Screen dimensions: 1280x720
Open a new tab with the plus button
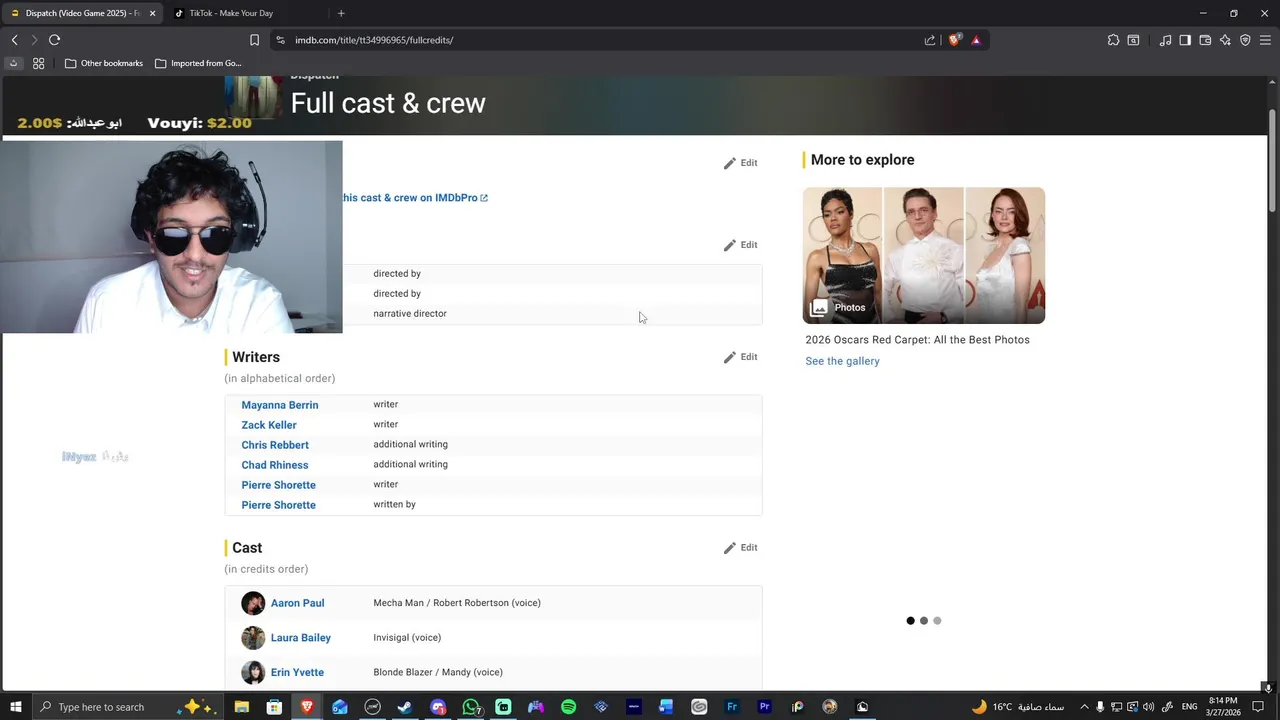click(x=341, y=13)
